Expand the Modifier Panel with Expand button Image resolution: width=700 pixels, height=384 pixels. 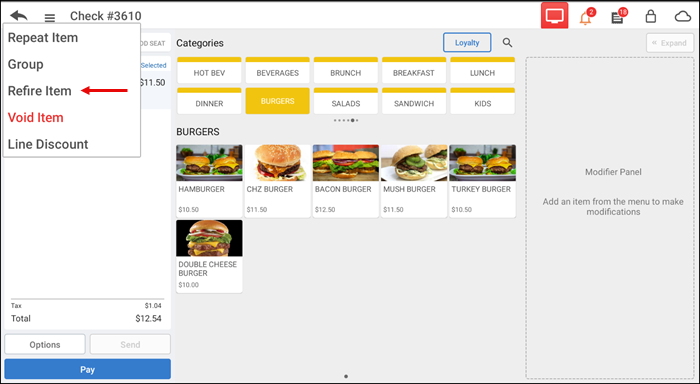point(670,43)
